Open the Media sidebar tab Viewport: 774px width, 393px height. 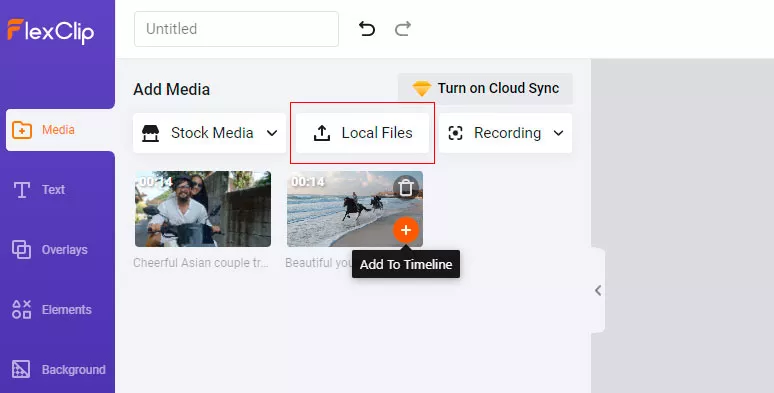point(60,130)
